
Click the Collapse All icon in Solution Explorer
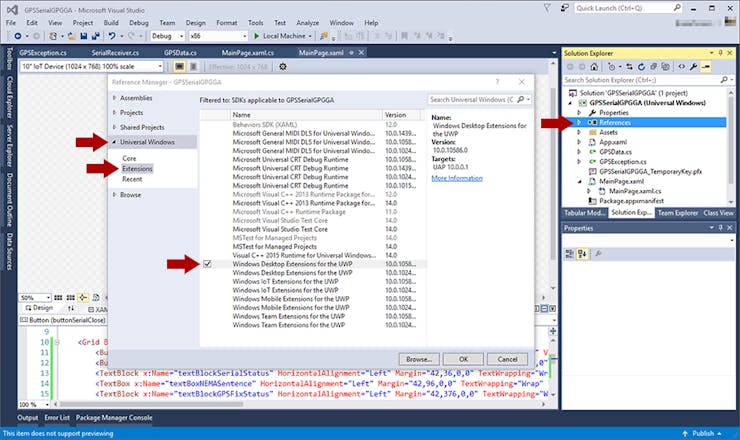pos(653,67)
